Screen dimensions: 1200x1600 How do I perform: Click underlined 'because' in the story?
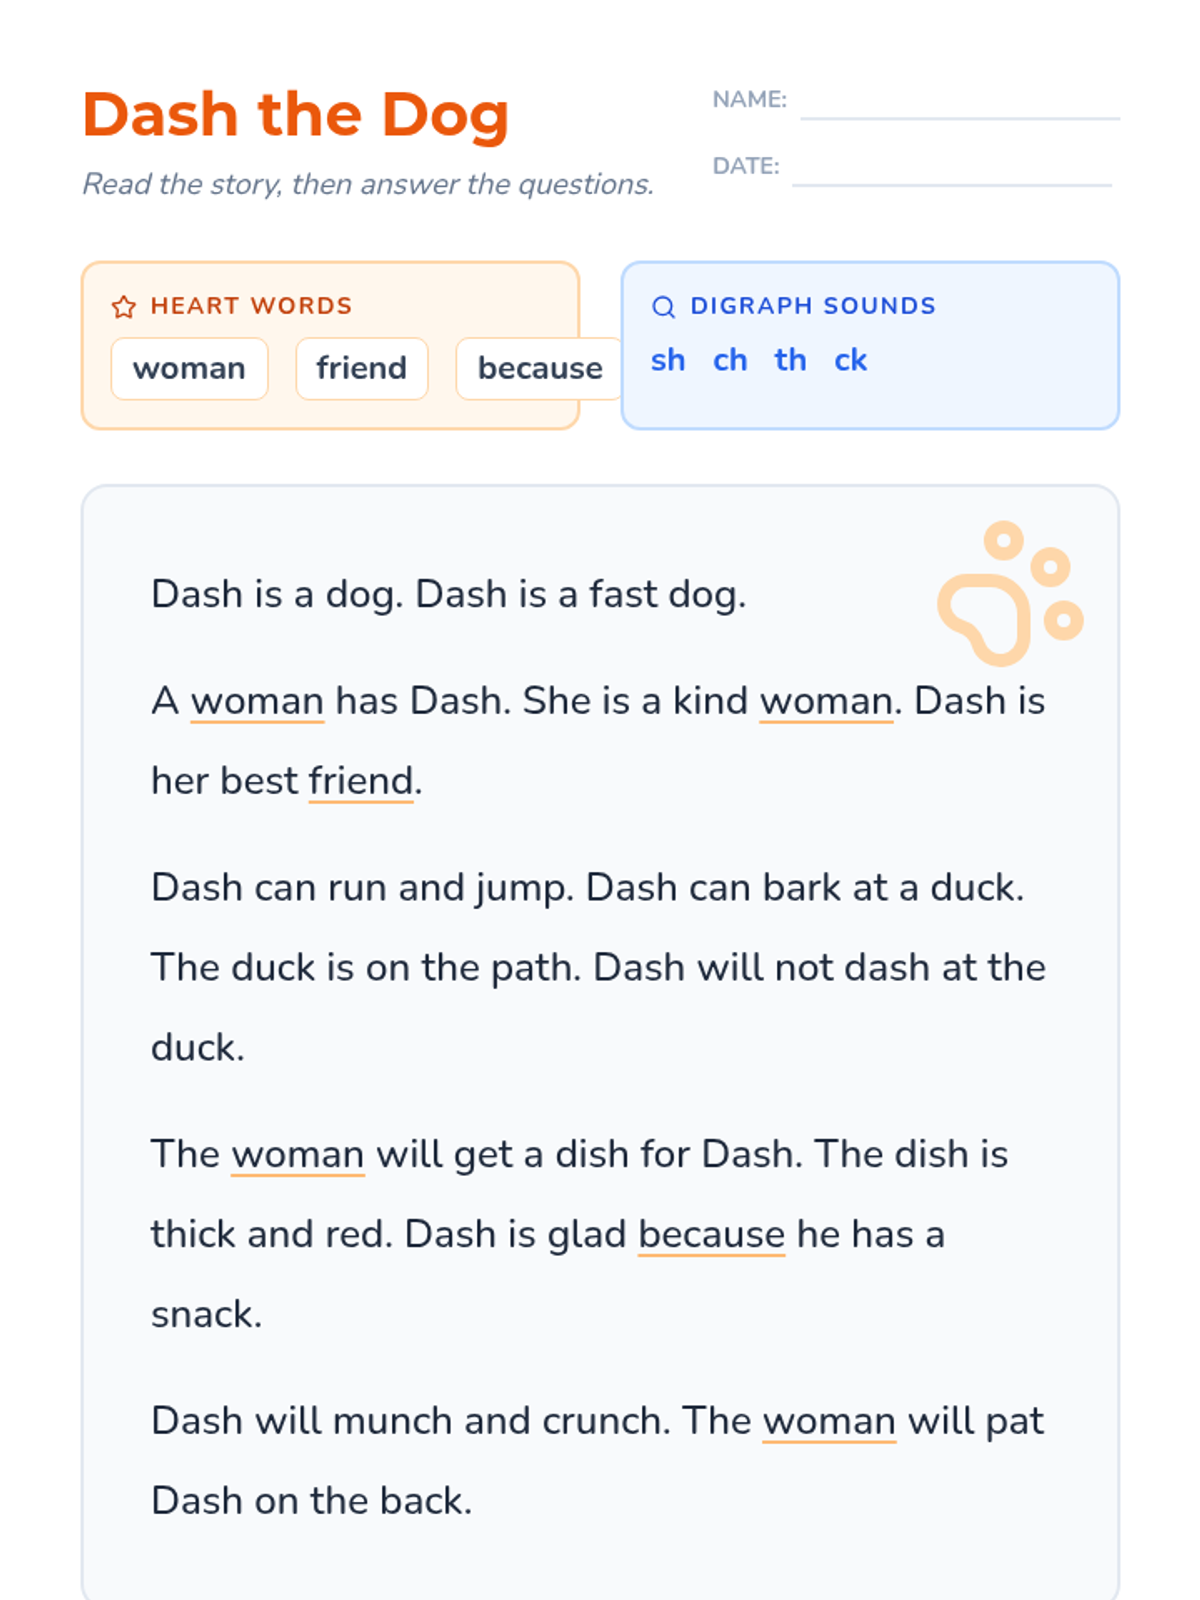pos(711,1234)
